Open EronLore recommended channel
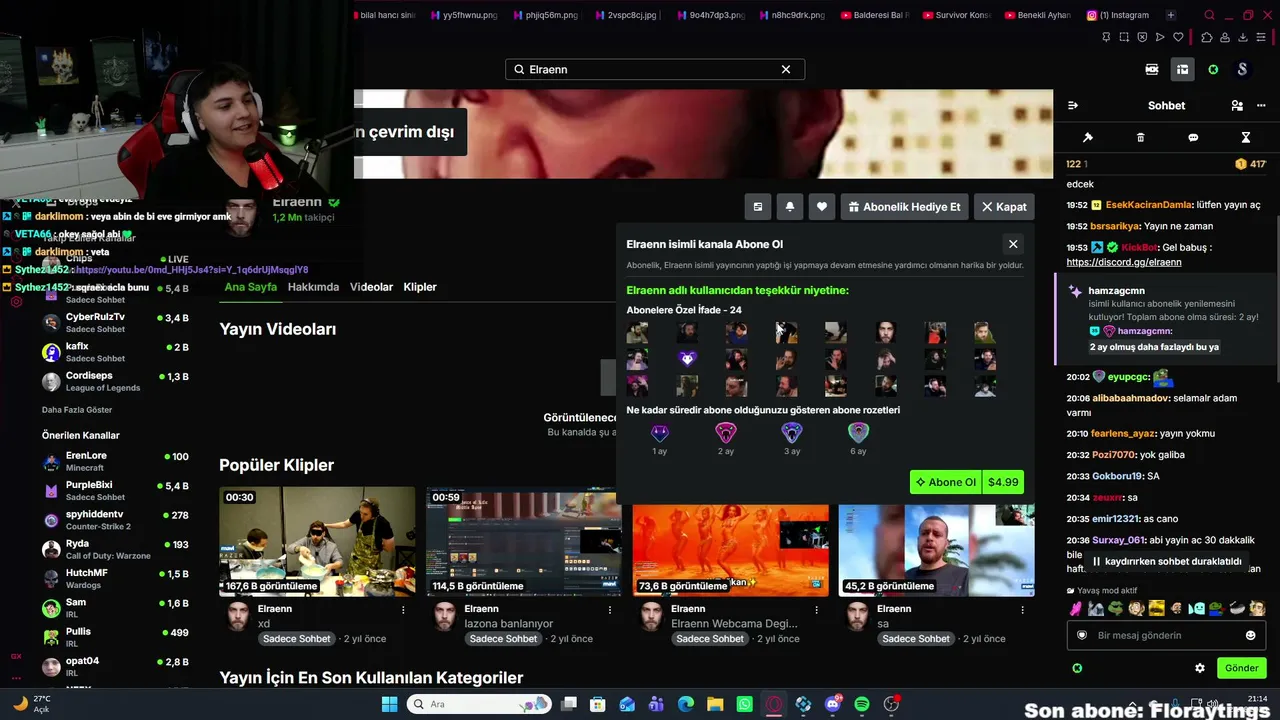 [115, 461]
